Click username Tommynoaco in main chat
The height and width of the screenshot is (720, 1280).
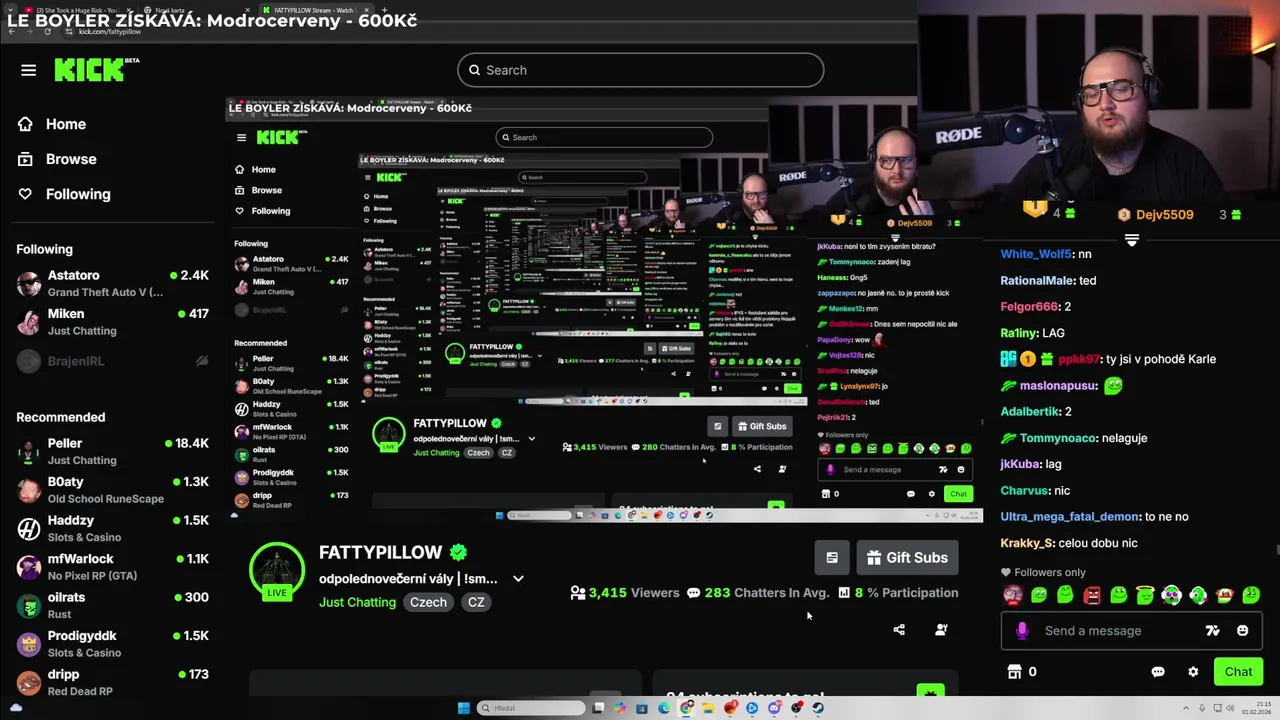pos(1058,438)
